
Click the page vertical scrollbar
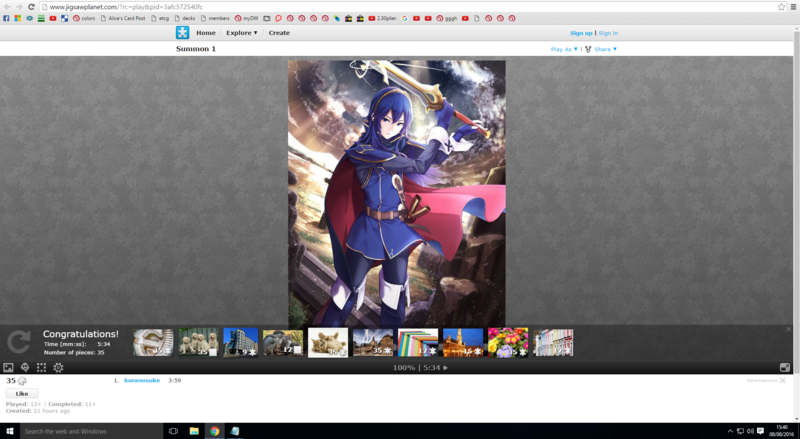coord(796,204)
